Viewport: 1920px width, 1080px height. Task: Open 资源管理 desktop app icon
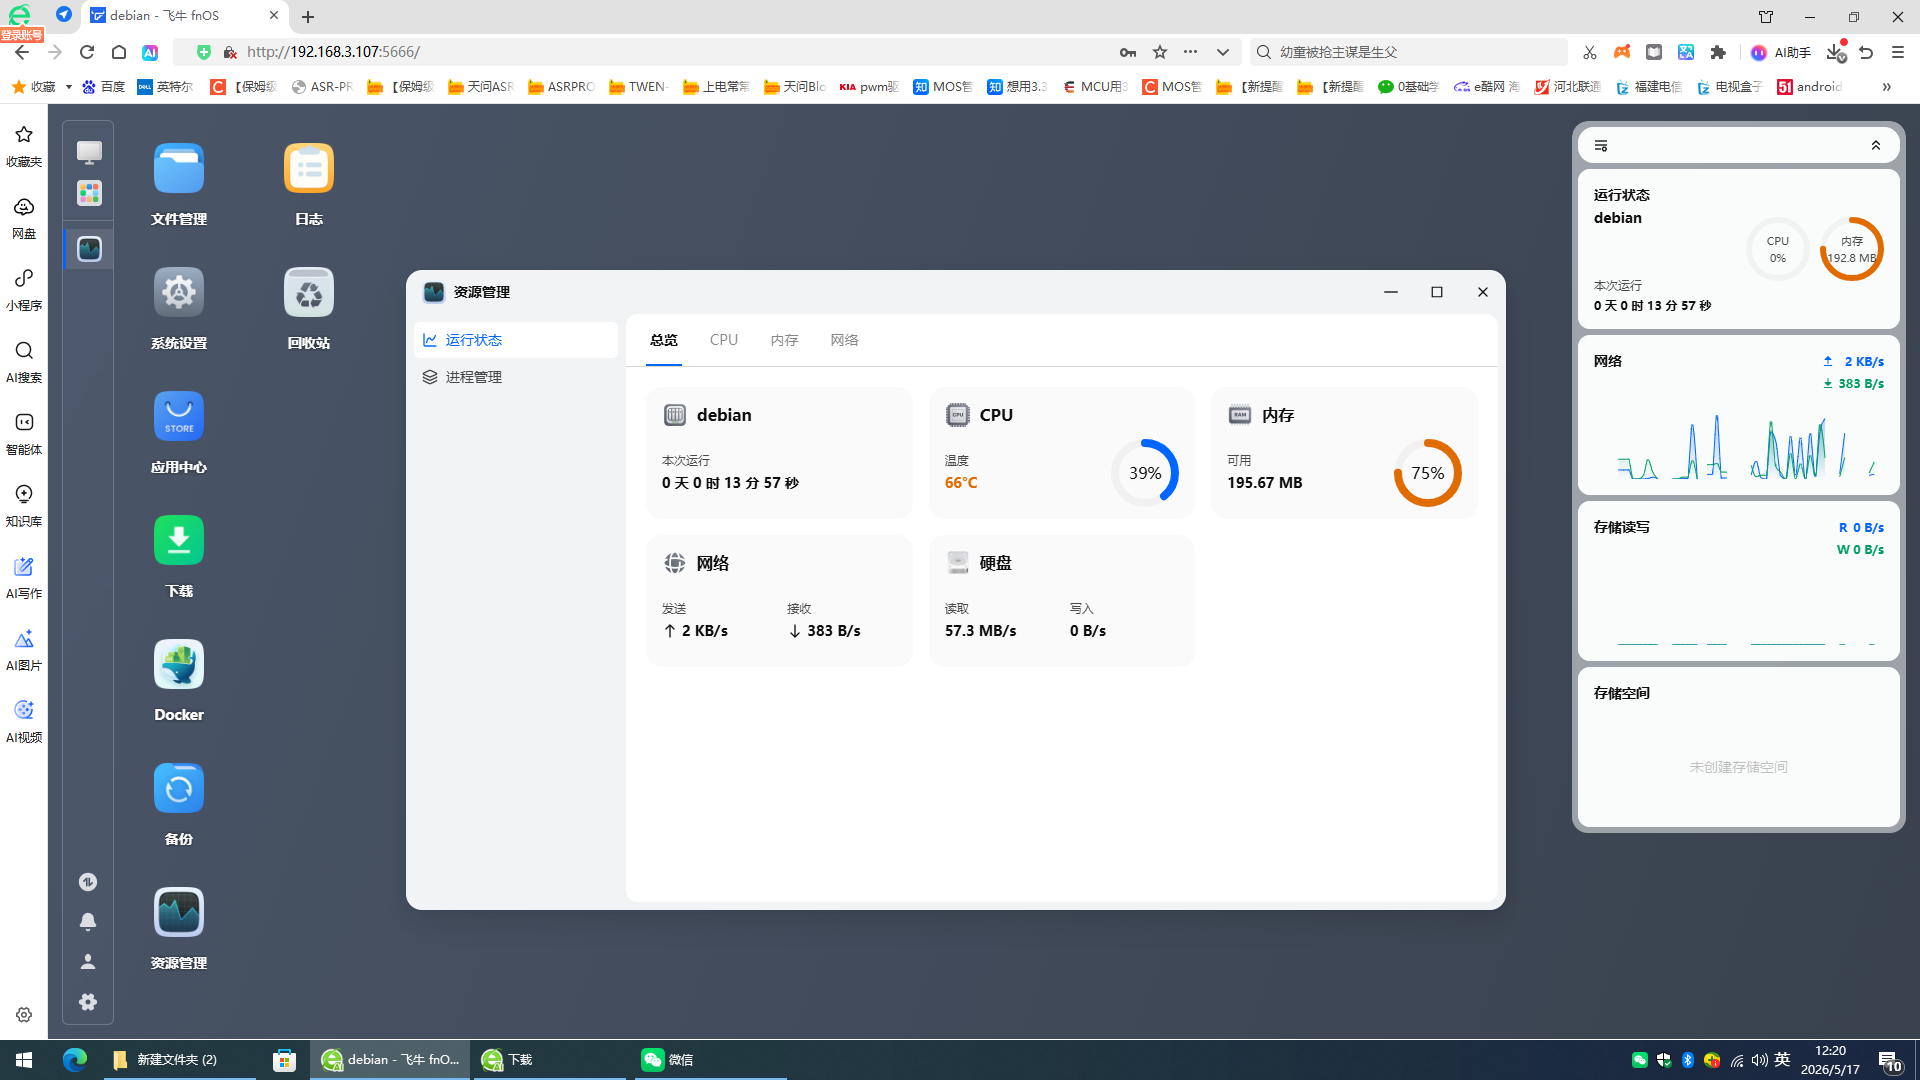[x=179, y=912]
